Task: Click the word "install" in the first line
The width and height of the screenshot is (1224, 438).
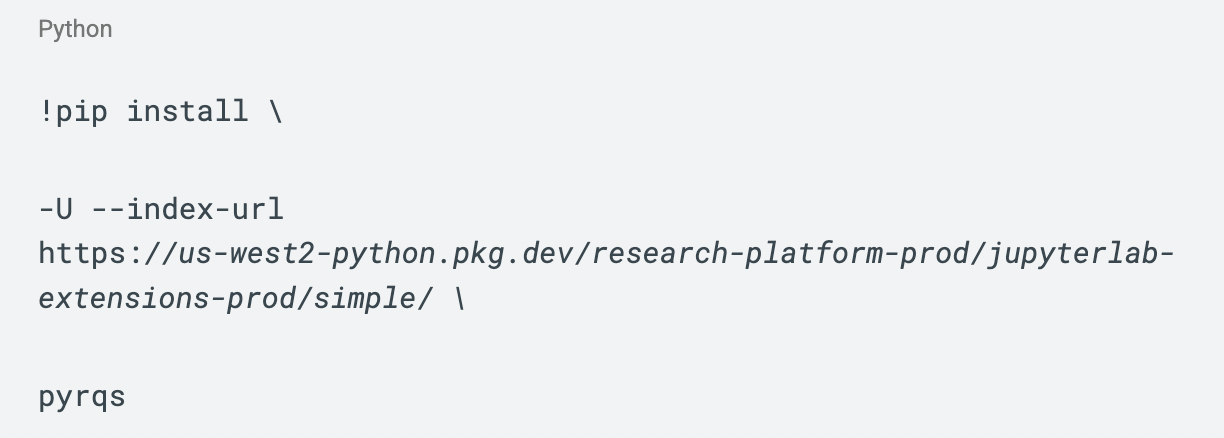Action: click(x=187, y=111)
